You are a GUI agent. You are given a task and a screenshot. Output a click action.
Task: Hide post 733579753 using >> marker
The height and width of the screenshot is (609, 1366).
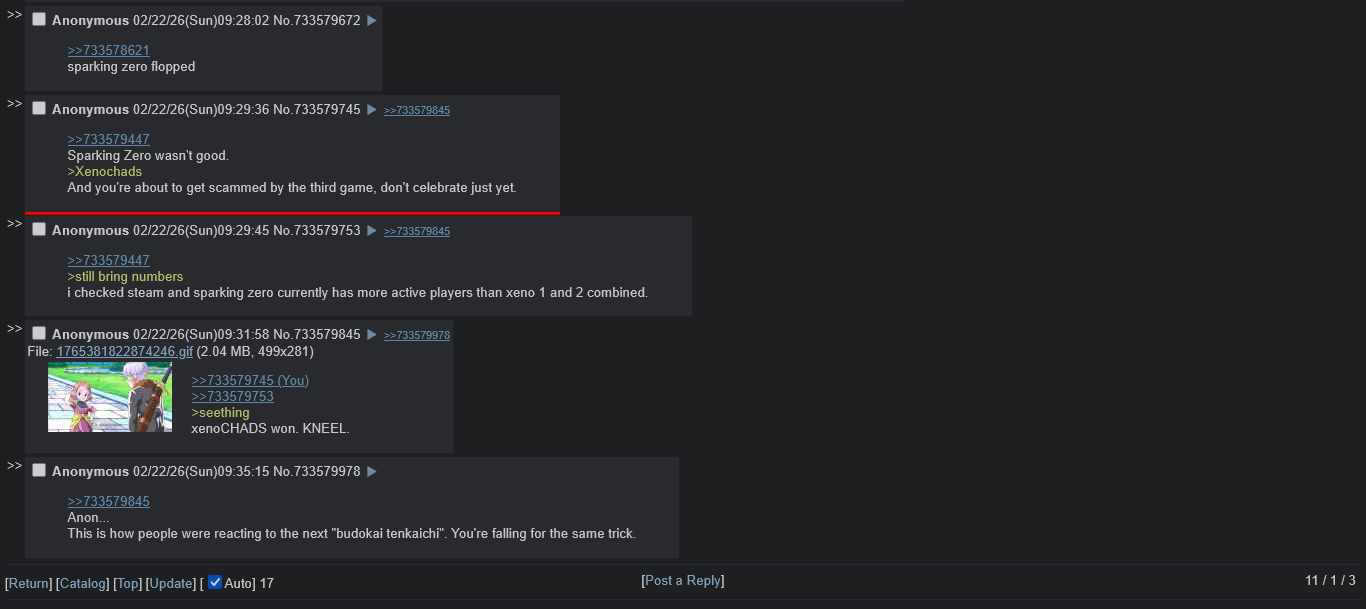tap(14, 224)
